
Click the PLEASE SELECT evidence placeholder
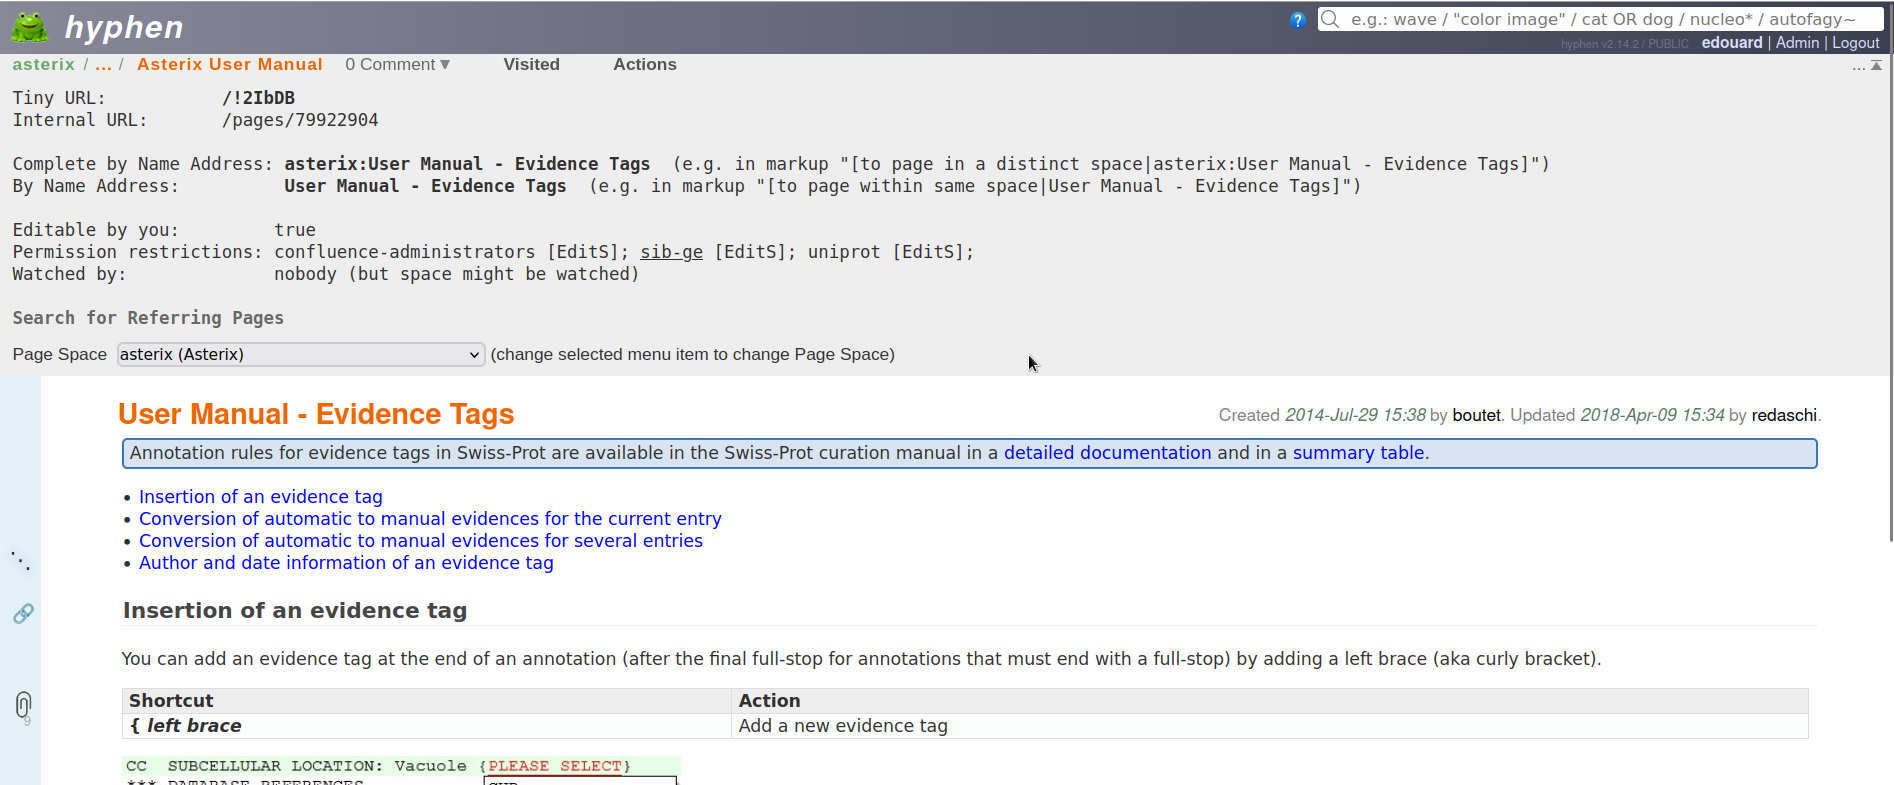click(x=555, y=766)
